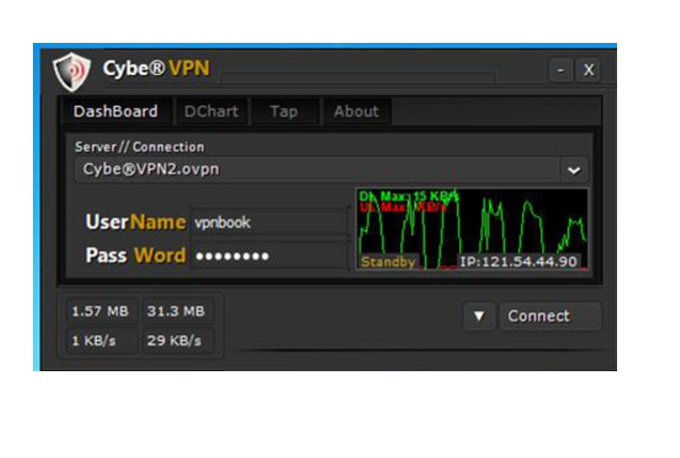Image resolution: width=680 pixels, height=458 pixels.
Task: Click the 1.57 MB upload total
Action: (100, 311)
